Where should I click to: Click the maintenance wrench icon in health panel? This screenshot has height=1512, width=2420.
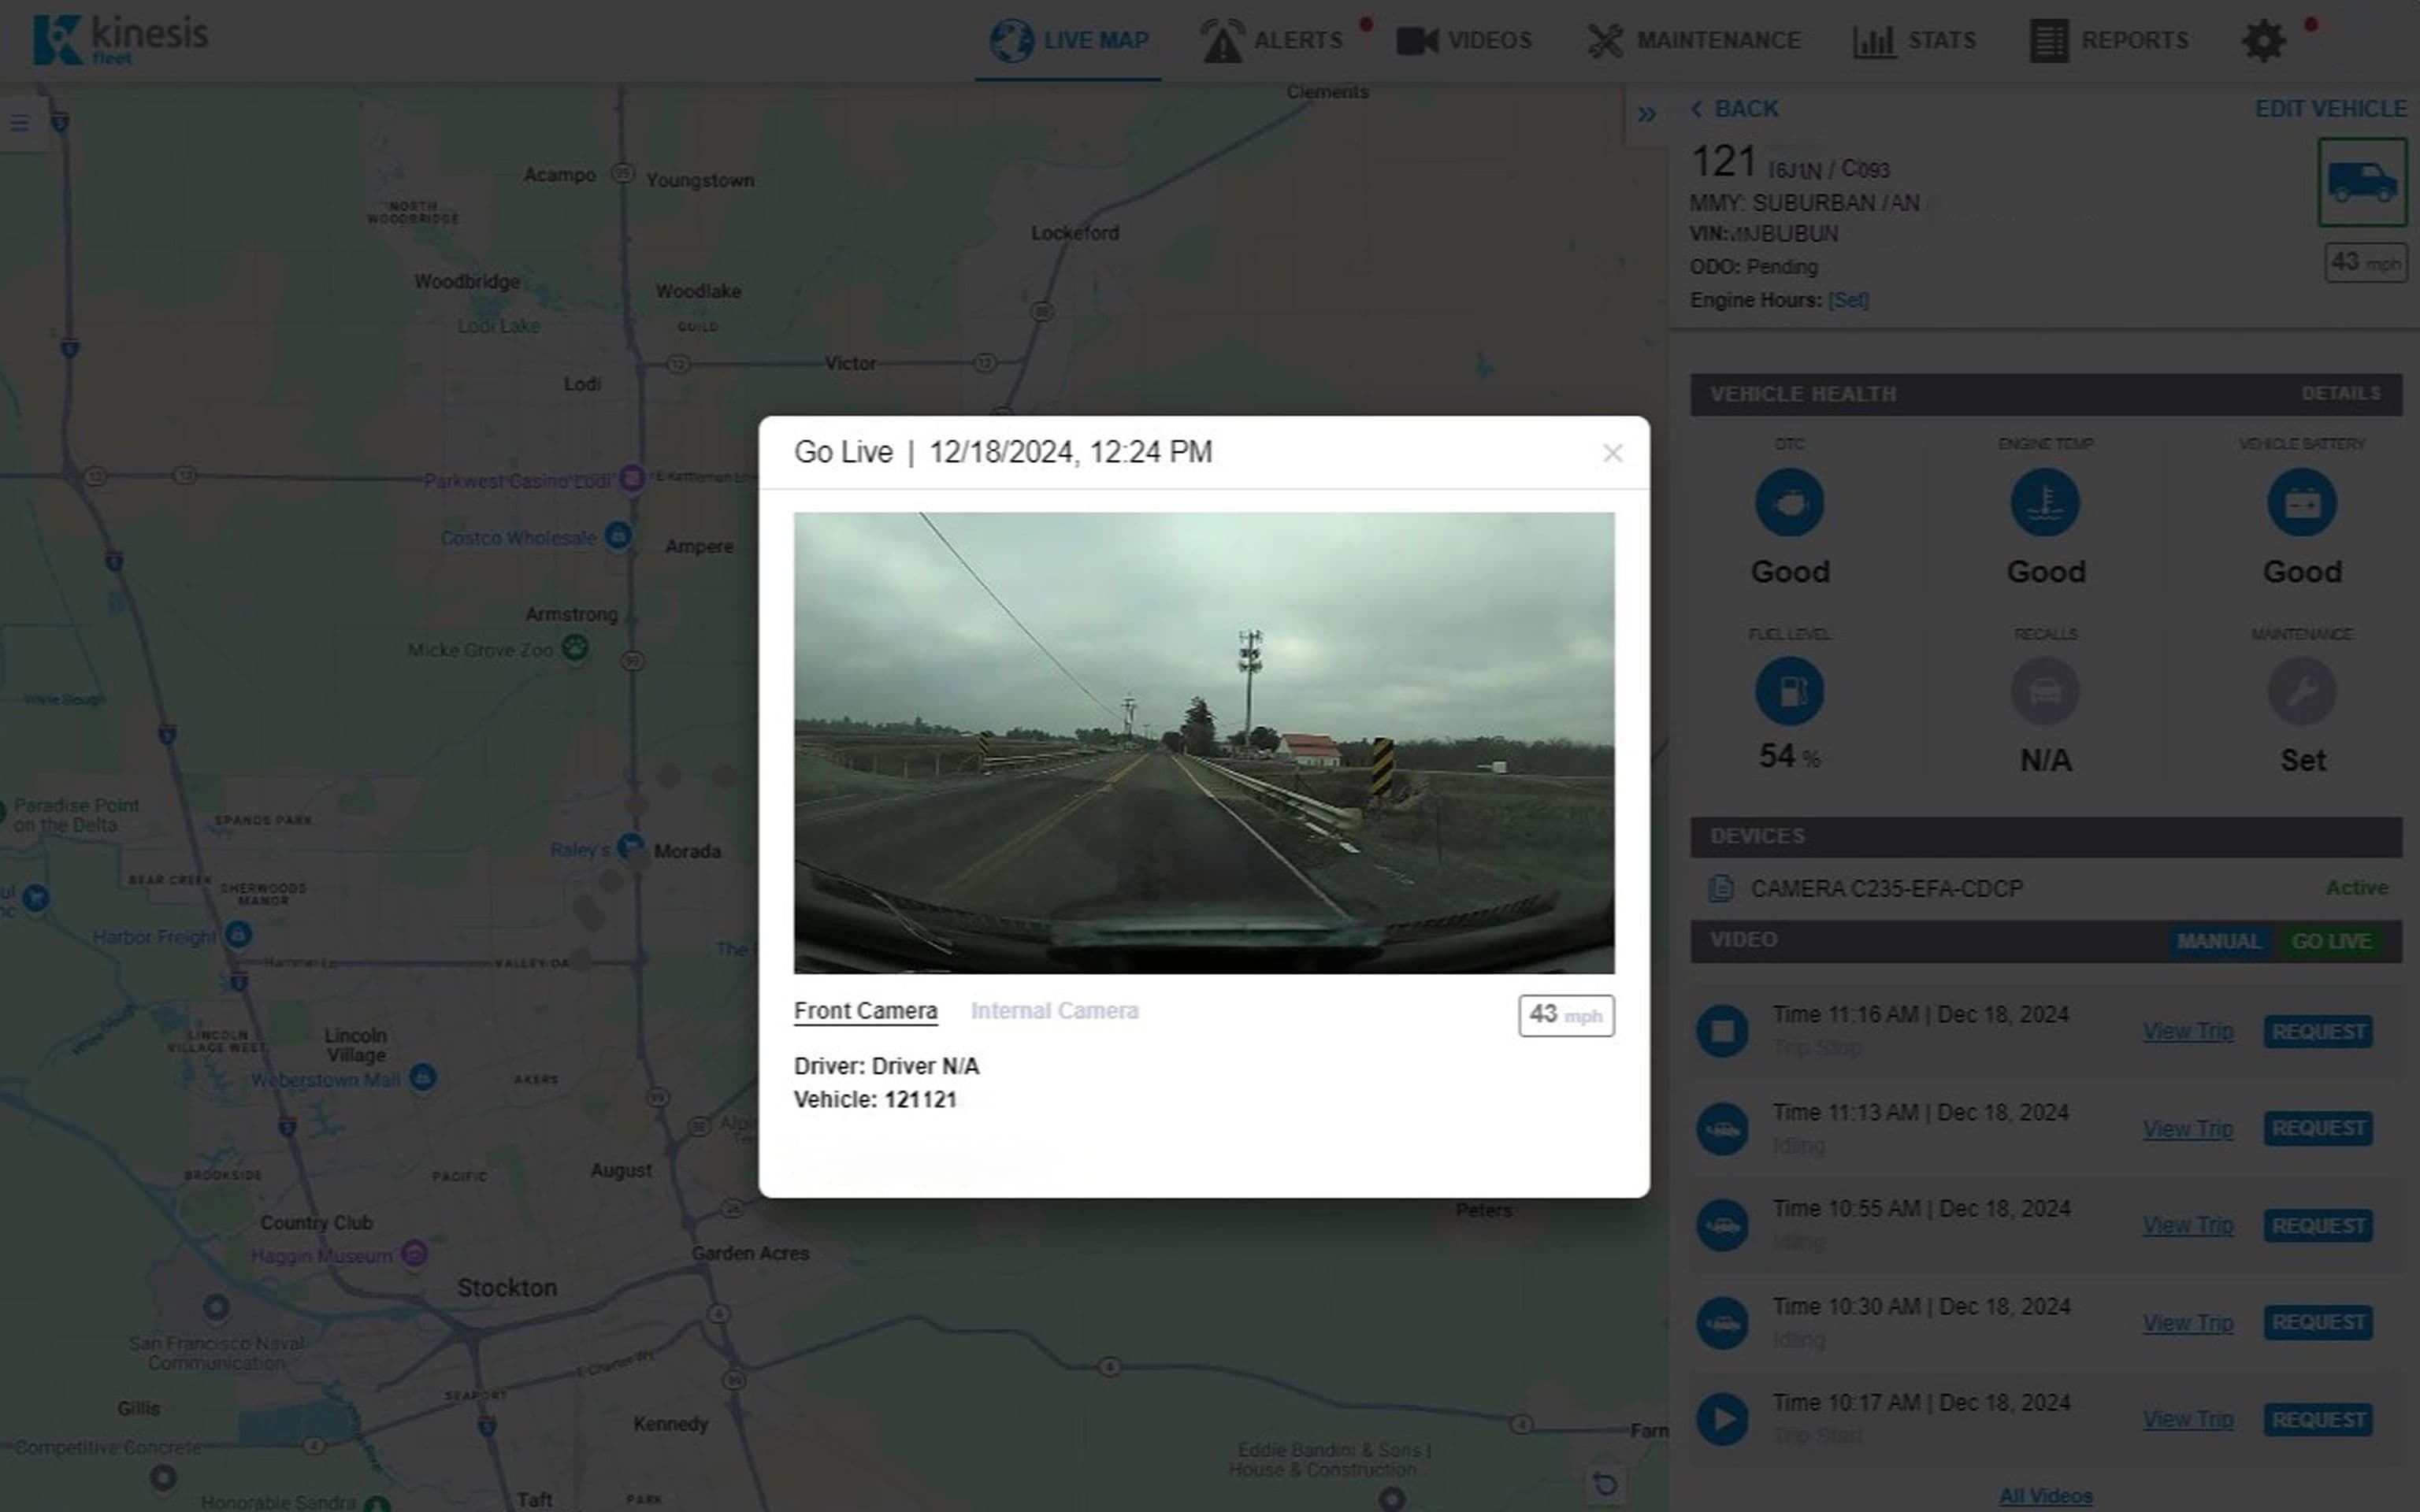pyautogui.click(x=2301, y=691)
